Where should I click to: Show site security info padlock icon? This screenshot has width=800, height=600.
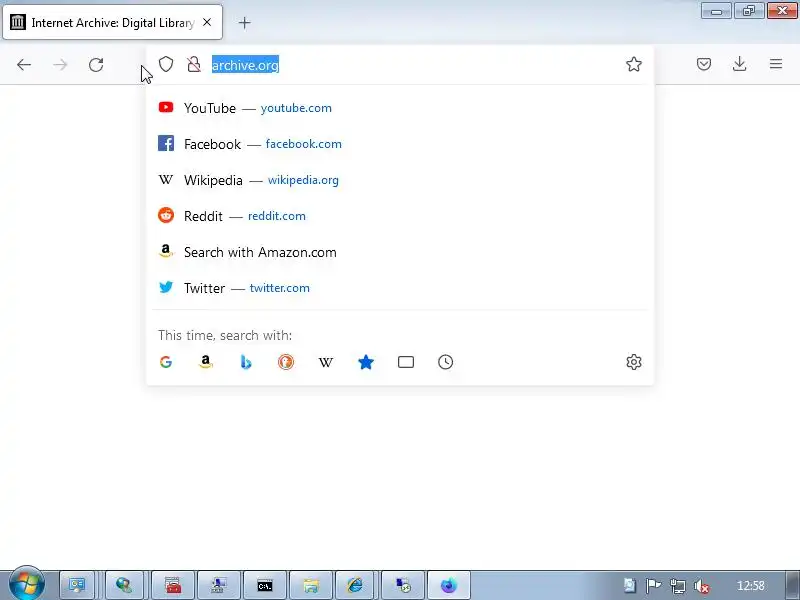coord(193,64)
